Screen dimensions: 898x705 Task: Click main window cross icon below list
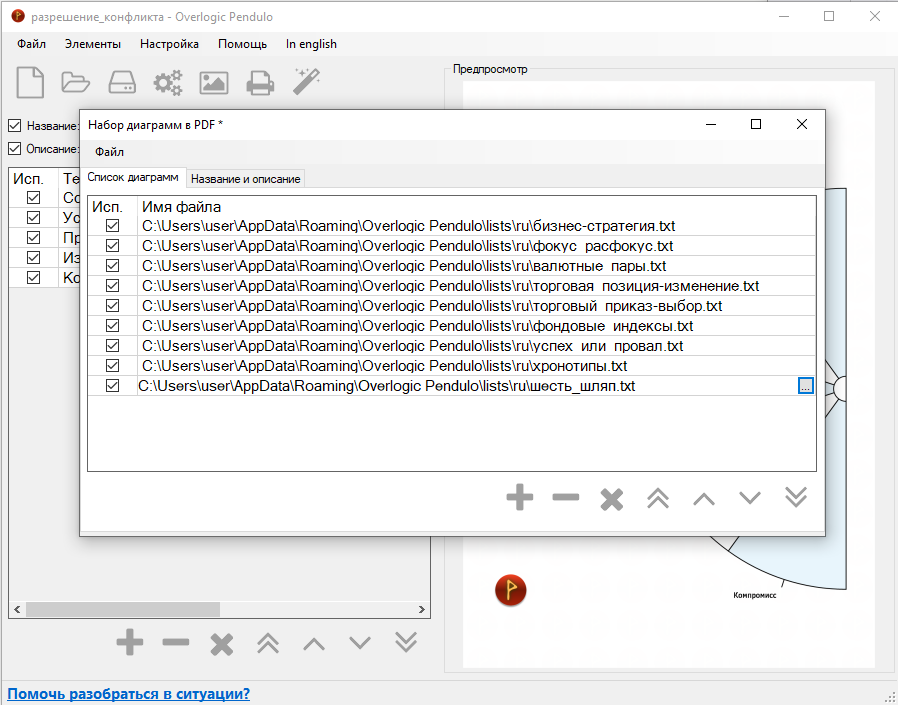pos(222,644)
